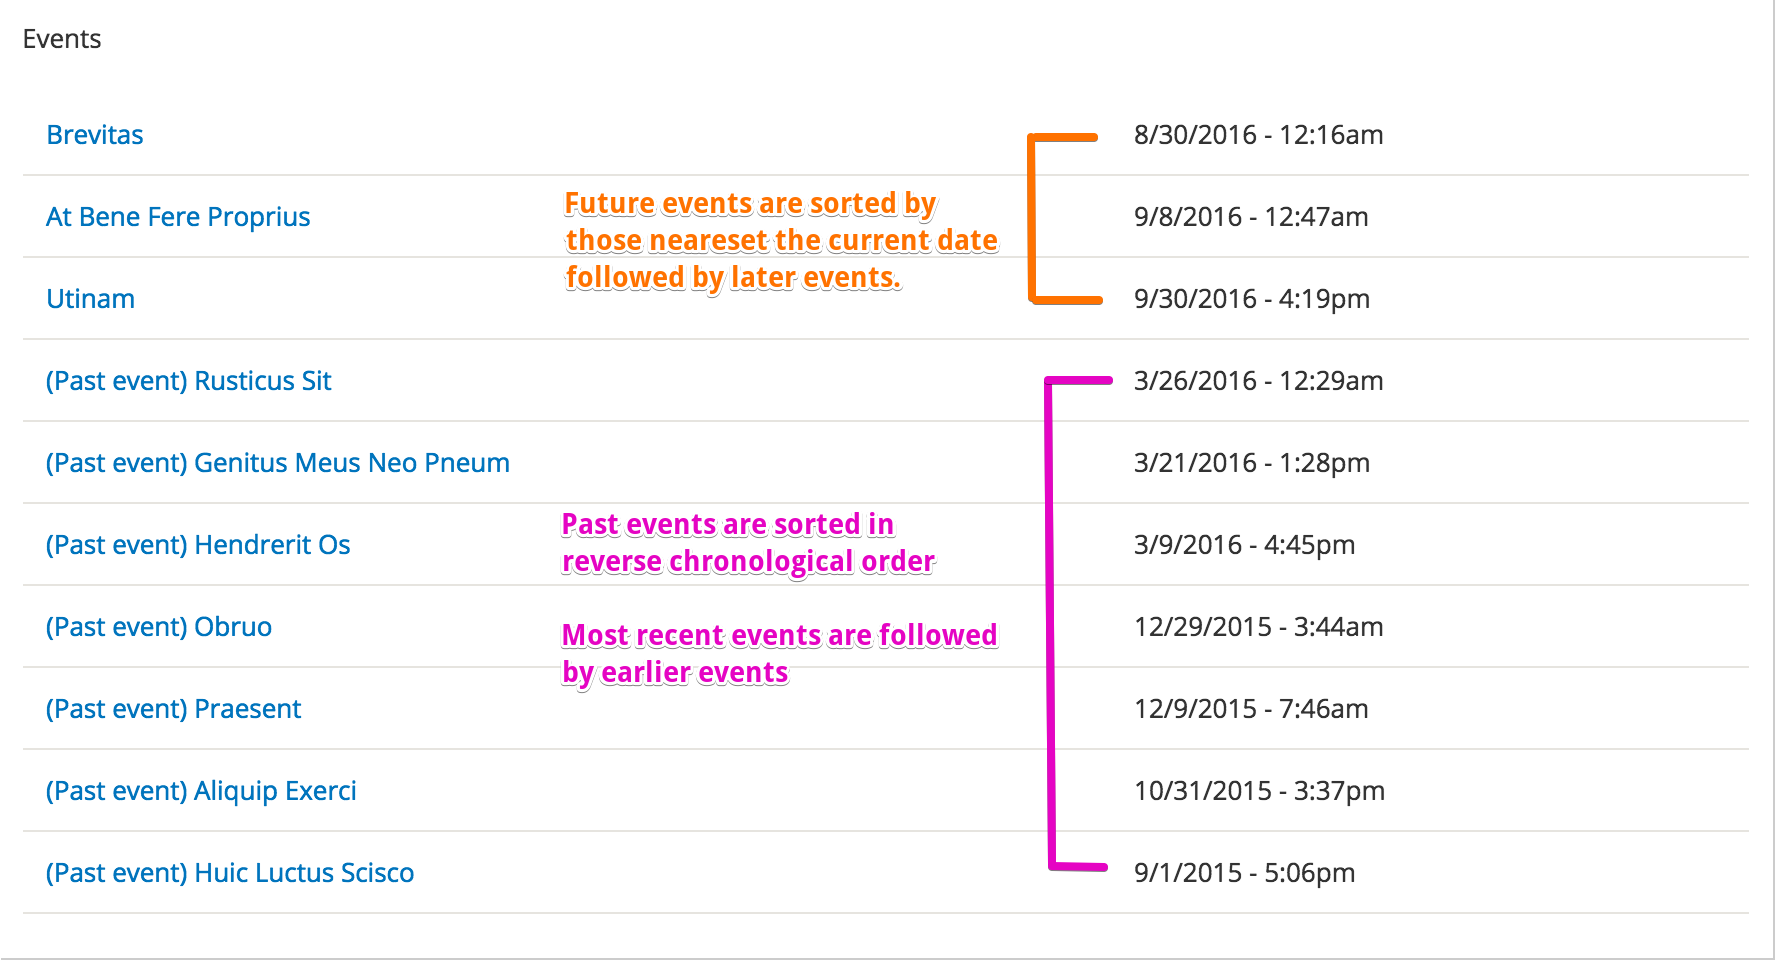This screenshot has width=1777, height=963.
Task: Open At Bene Fere Proprius event
Action: pos(178,217)
